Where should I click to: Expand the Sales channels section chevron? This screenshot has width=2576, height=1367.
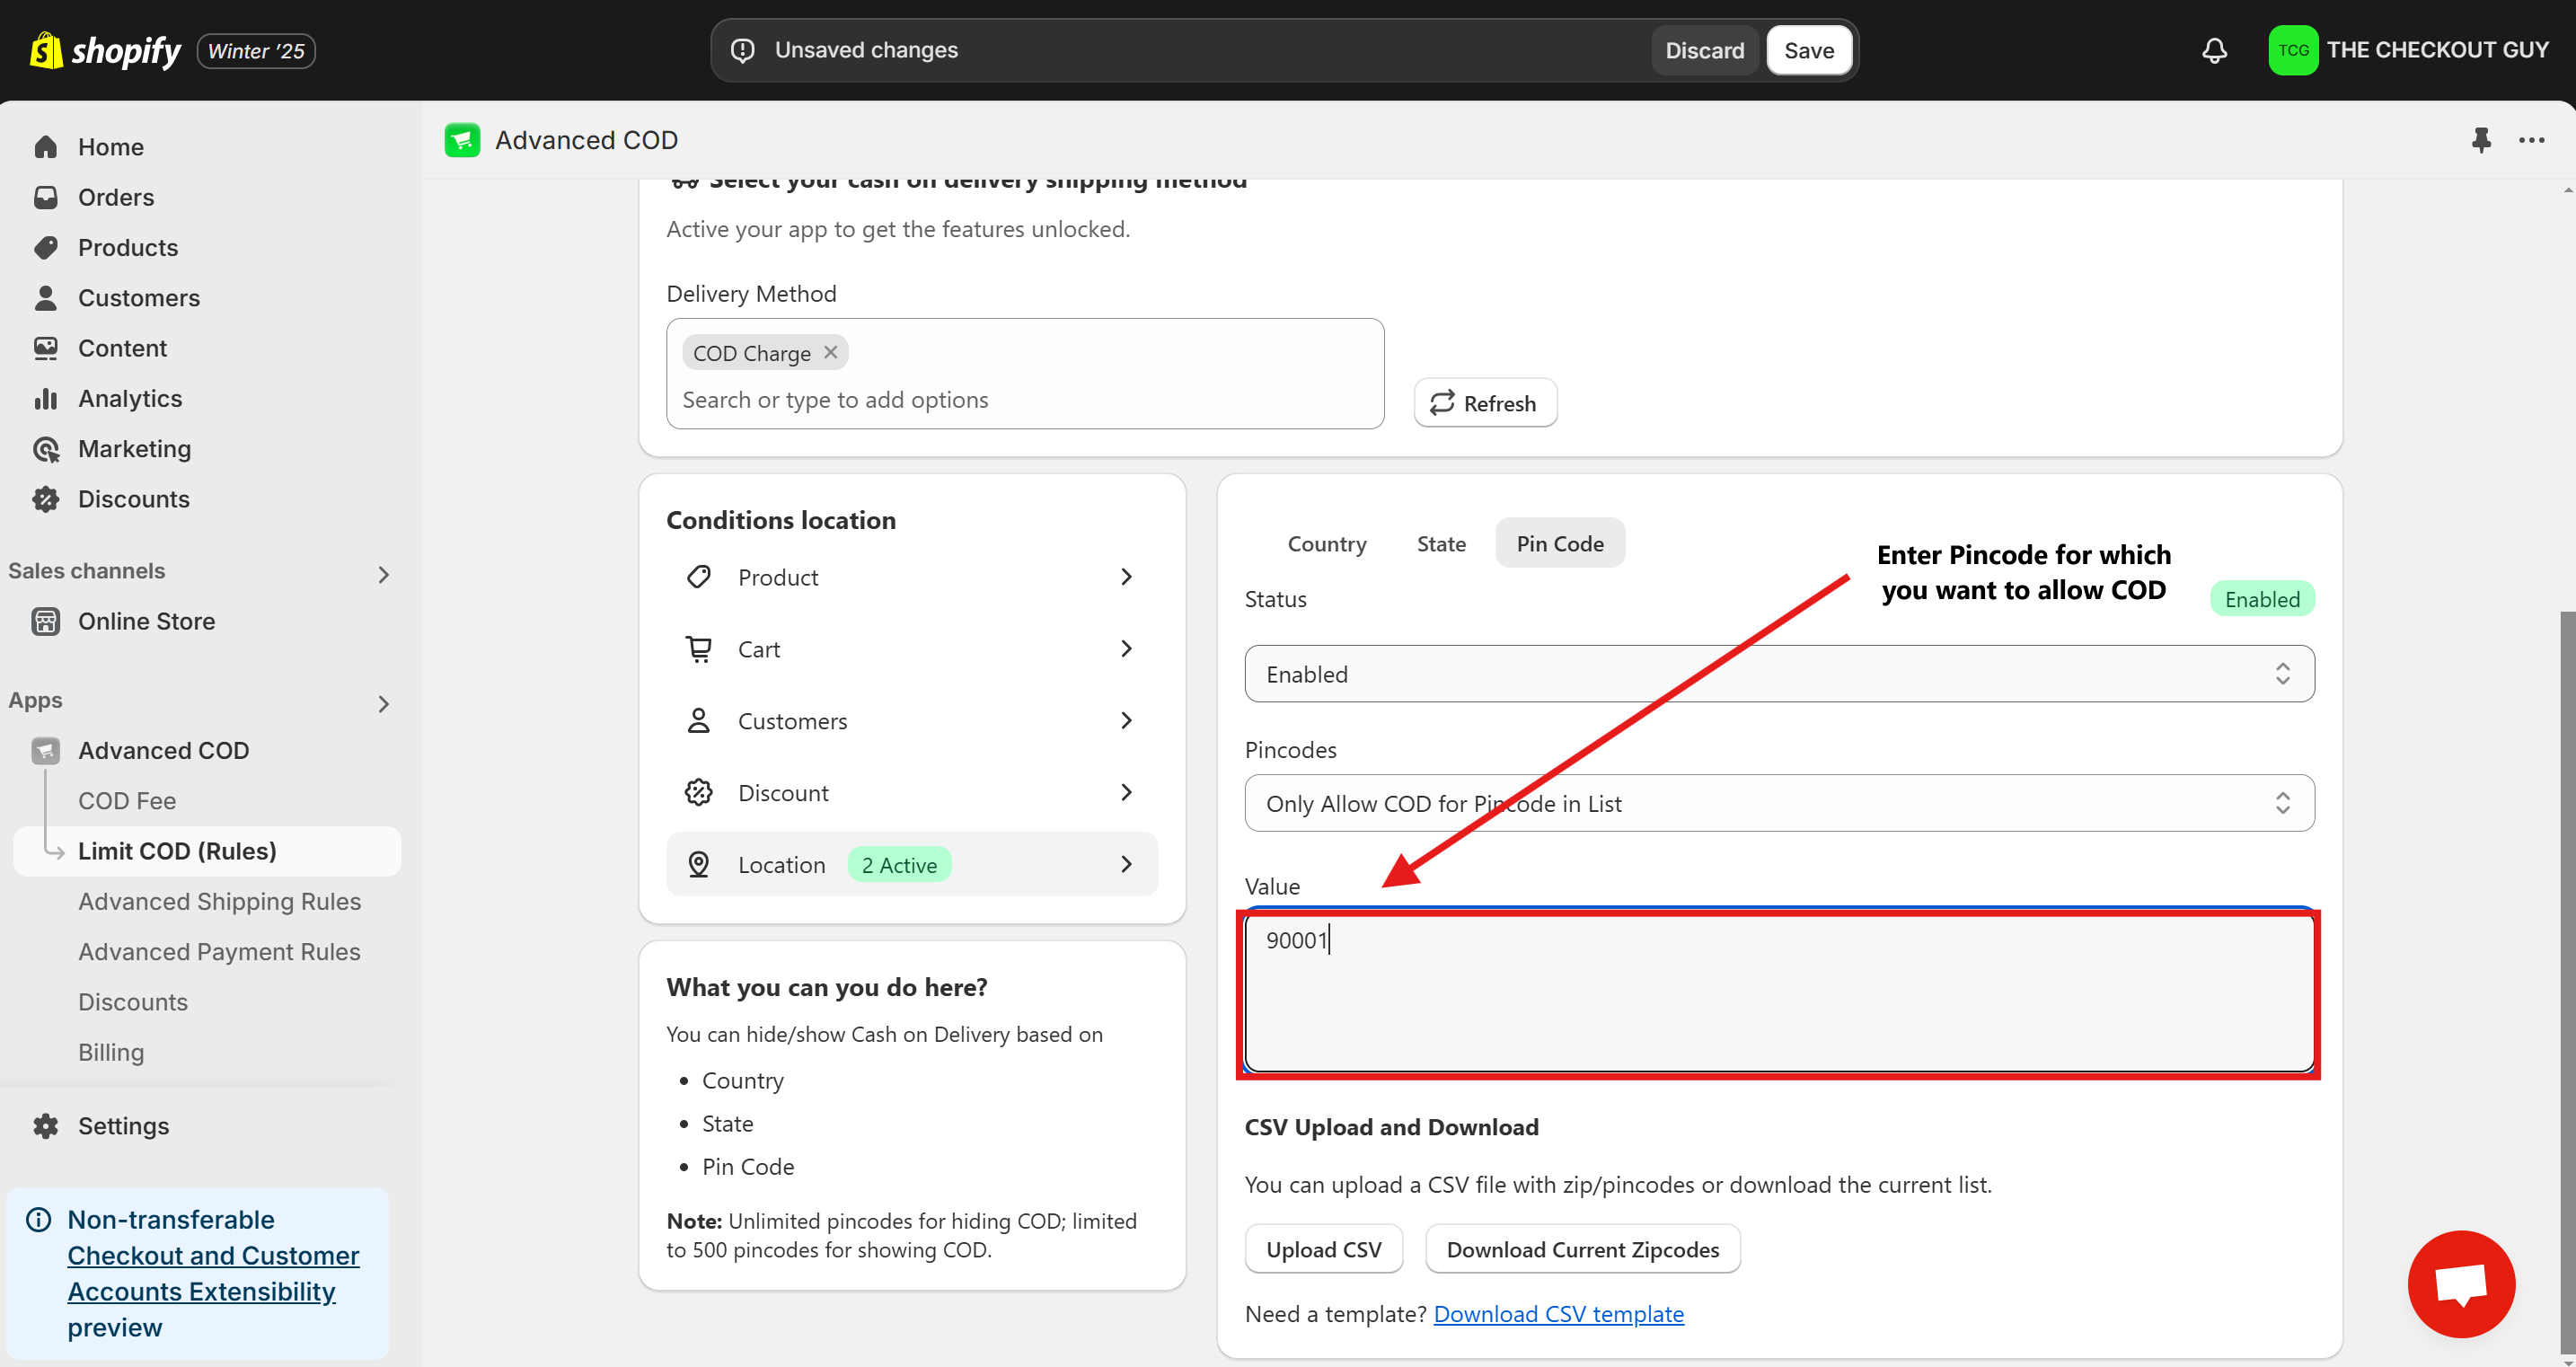[x=384, y=574]
